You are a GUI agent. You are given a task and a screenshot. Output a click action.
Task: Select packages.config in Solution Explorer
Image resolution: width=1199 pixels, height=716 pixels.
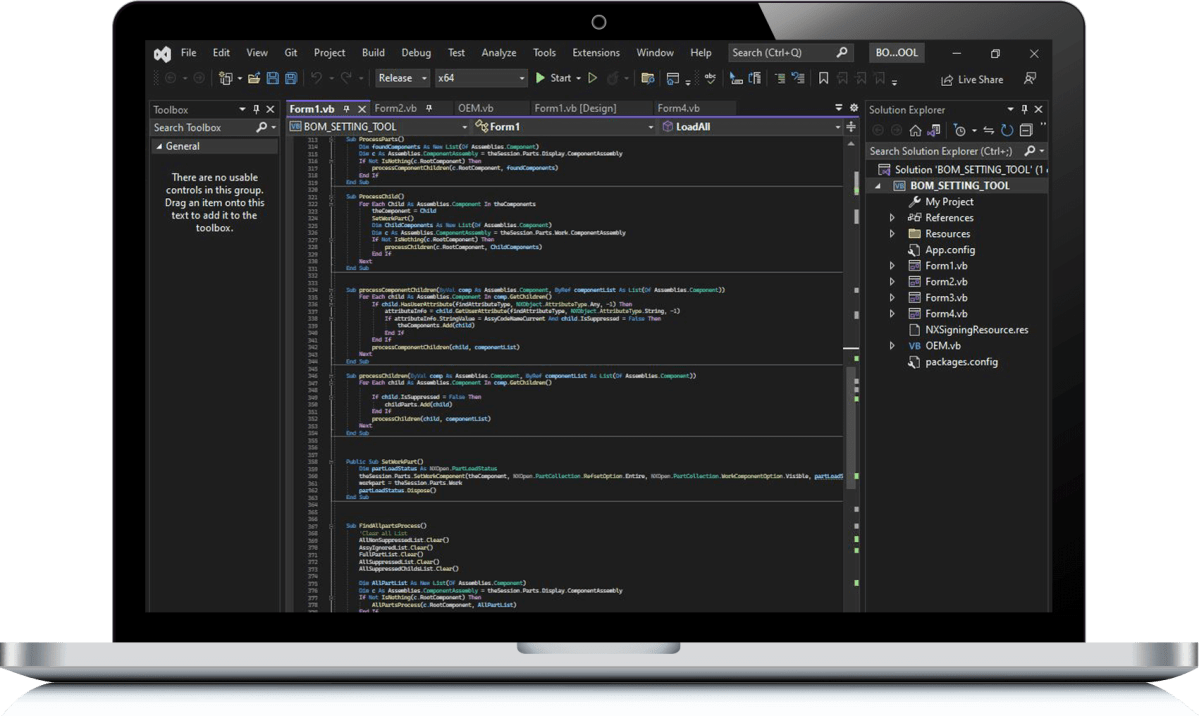coord(961,363)
